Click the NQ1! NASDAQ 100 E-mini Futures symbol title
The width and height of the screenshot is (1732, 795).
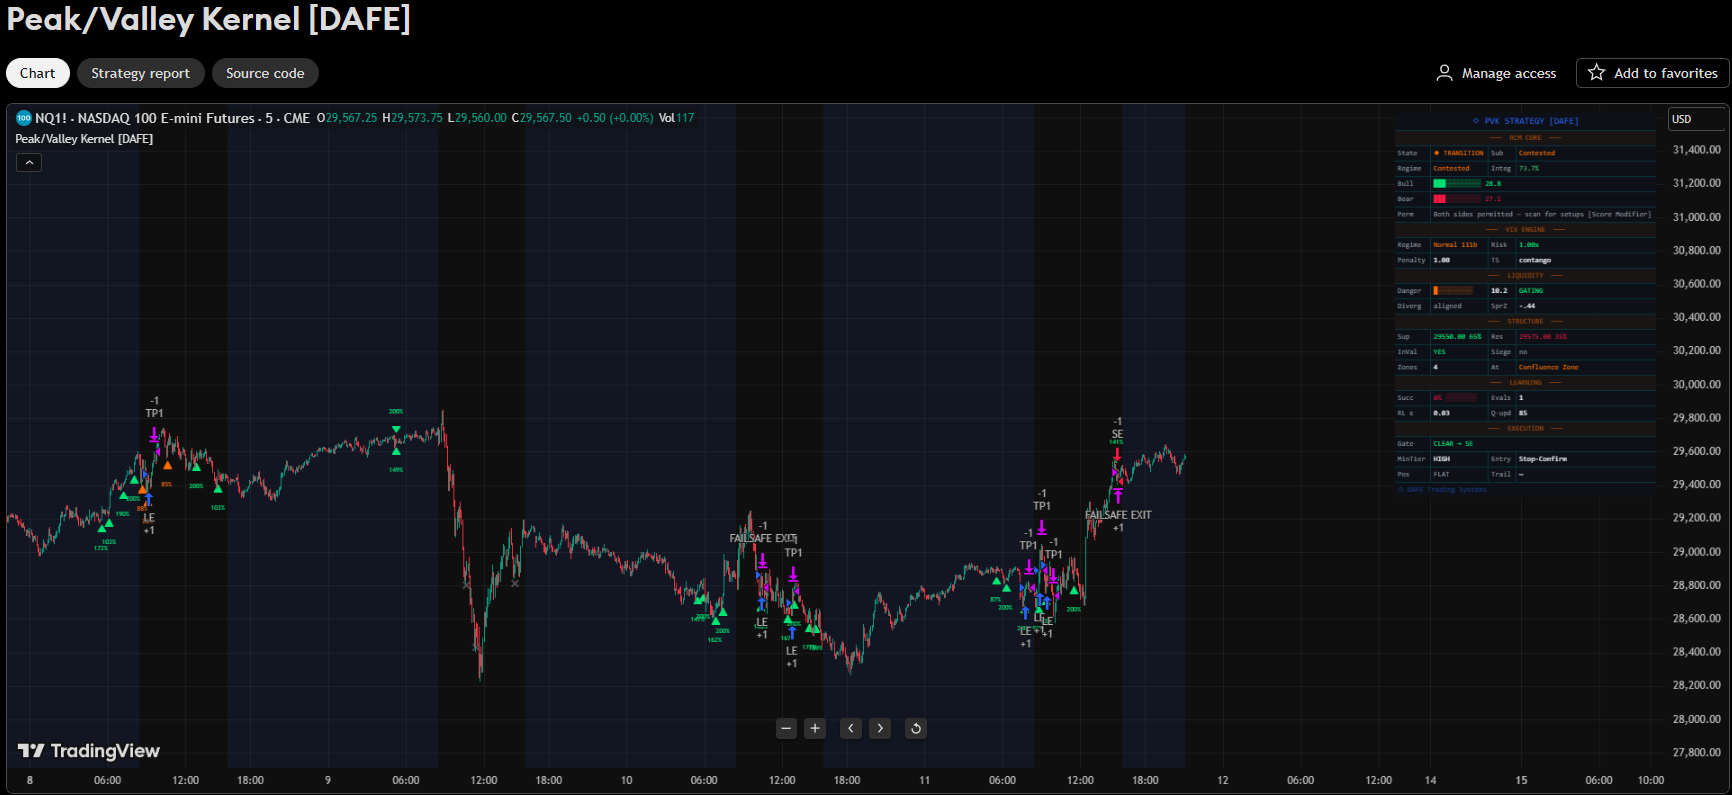(172, 118)
